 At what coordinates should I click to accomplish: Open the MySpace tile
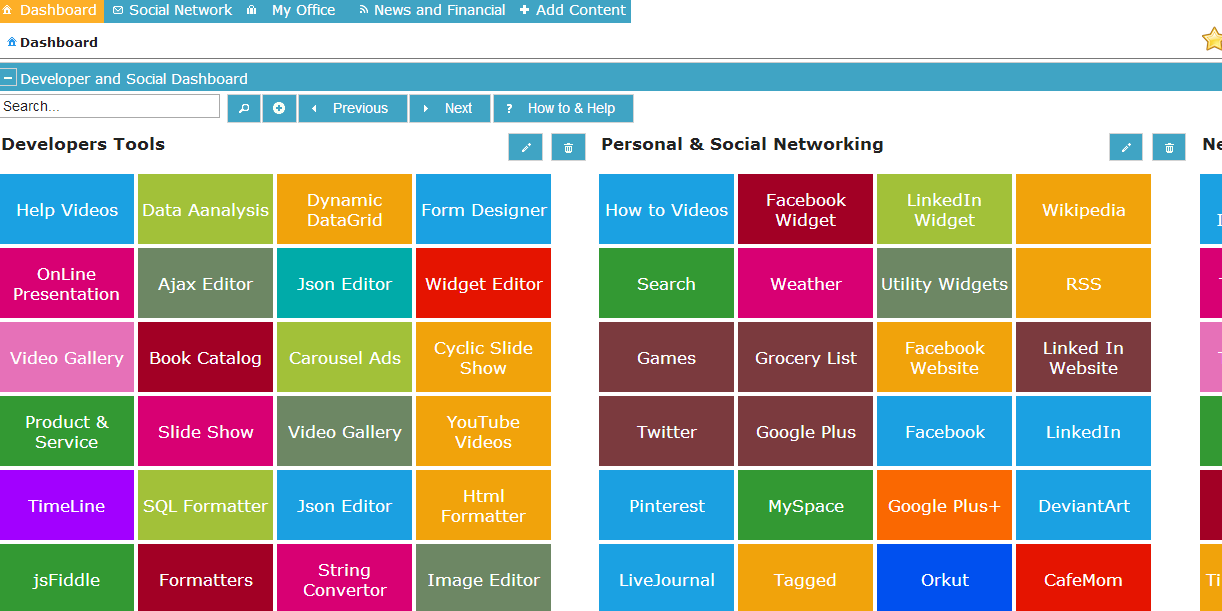coord(805,505)
